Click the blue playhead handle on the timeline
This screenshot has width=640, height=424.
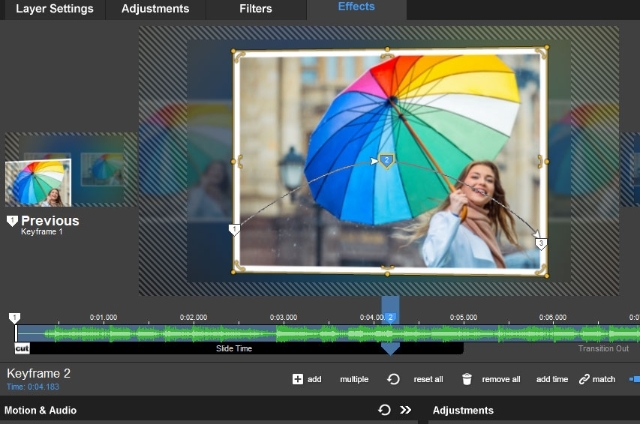390,348
